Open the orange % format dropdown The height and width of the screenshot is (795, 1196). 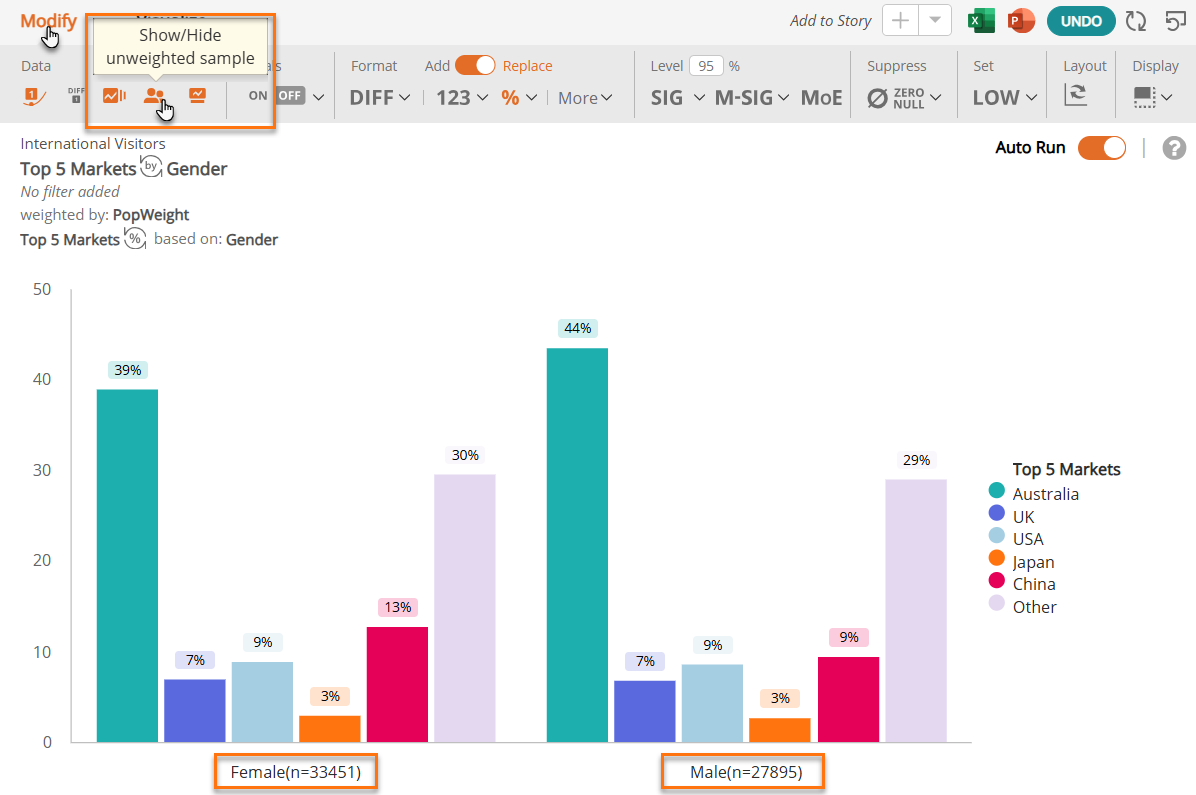[x=519, y=98]
